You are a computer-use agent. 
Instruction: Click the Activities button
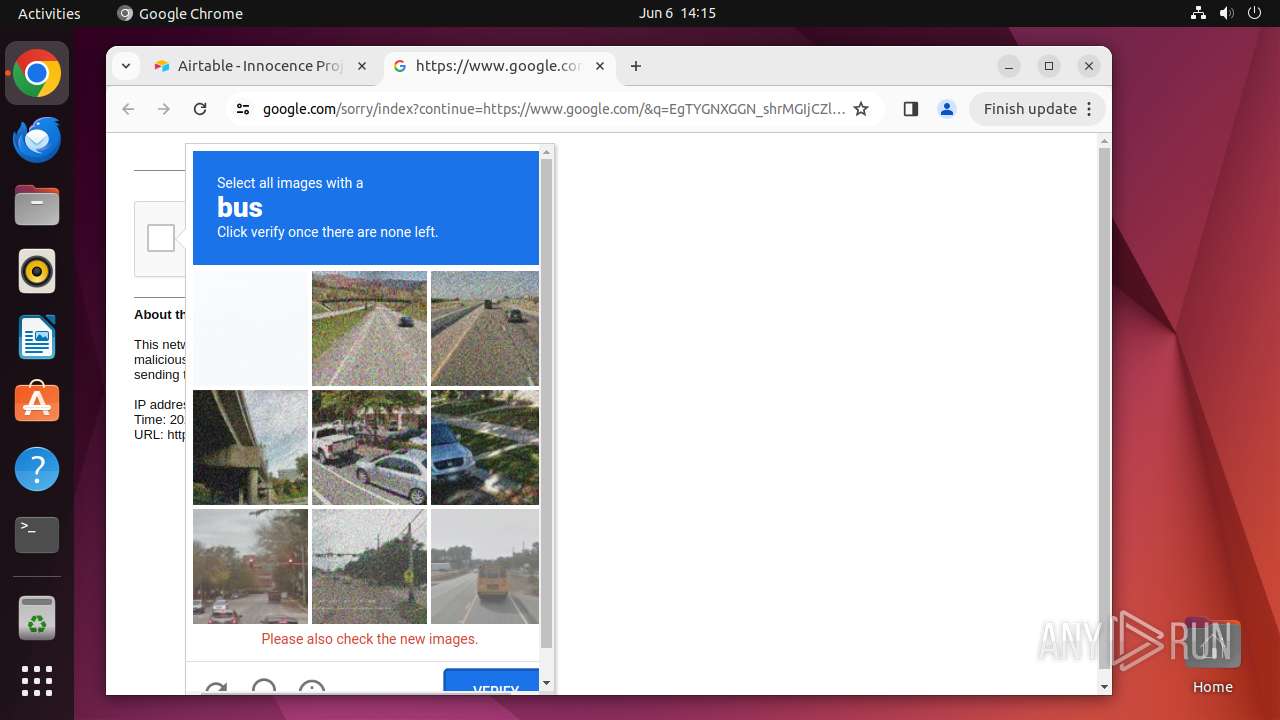pyautogui.click(x=49, y=13)
